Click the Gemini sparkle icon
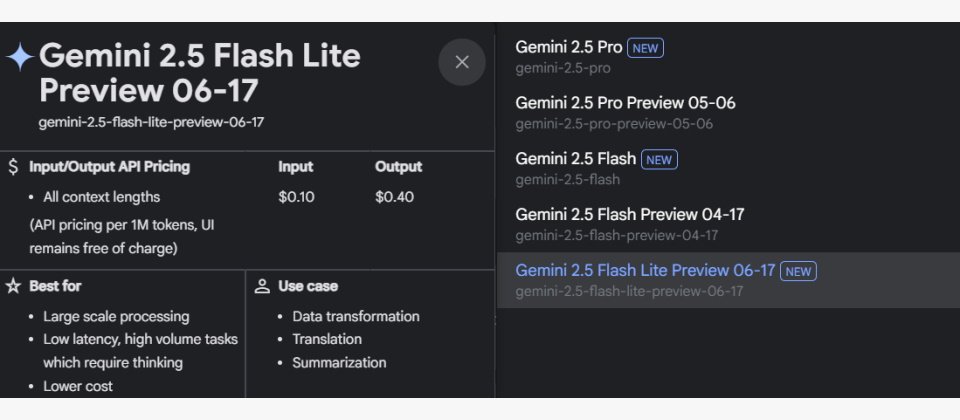 tap(19, 57)
